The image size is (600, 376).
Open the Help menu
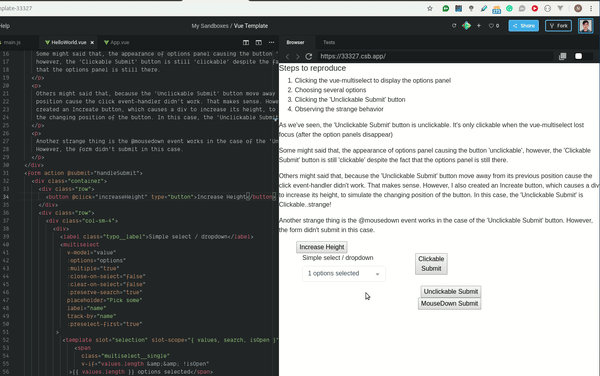[5, 26]
